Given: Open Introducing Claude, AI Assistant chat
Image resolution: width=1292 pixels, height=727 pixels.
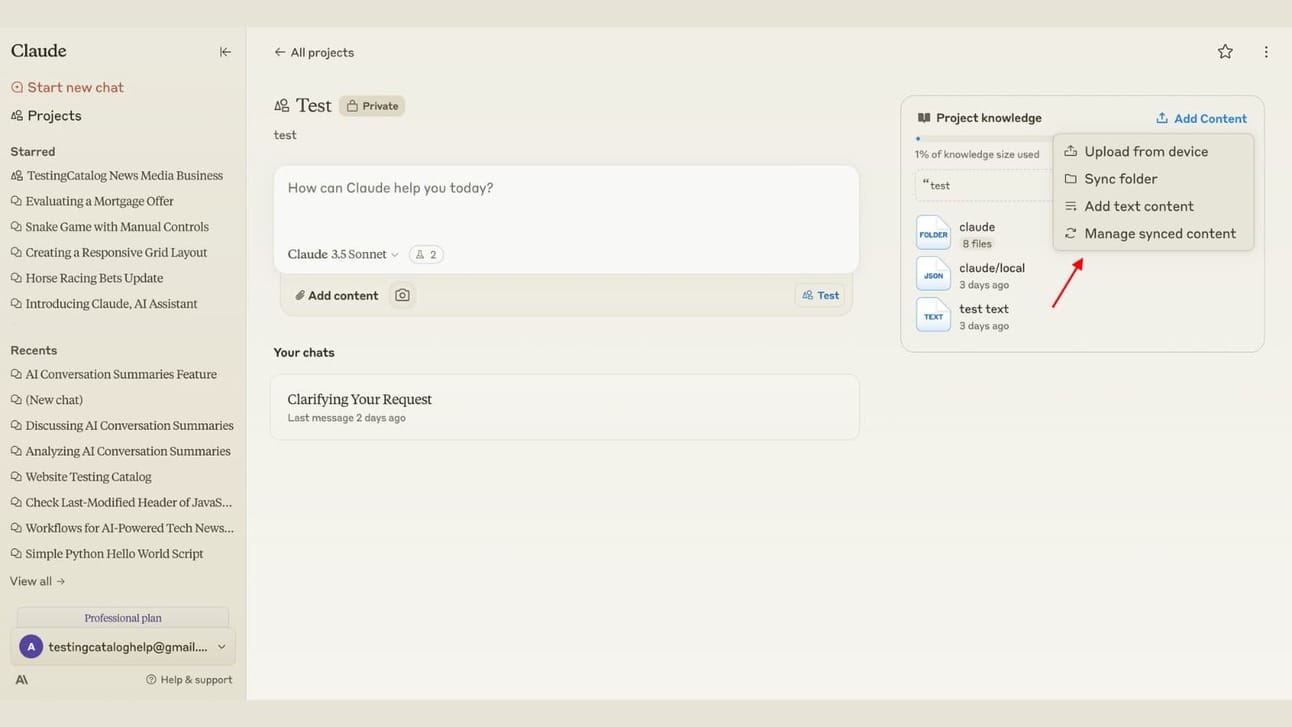Looking at the screenshot, I should pos(111,304).
